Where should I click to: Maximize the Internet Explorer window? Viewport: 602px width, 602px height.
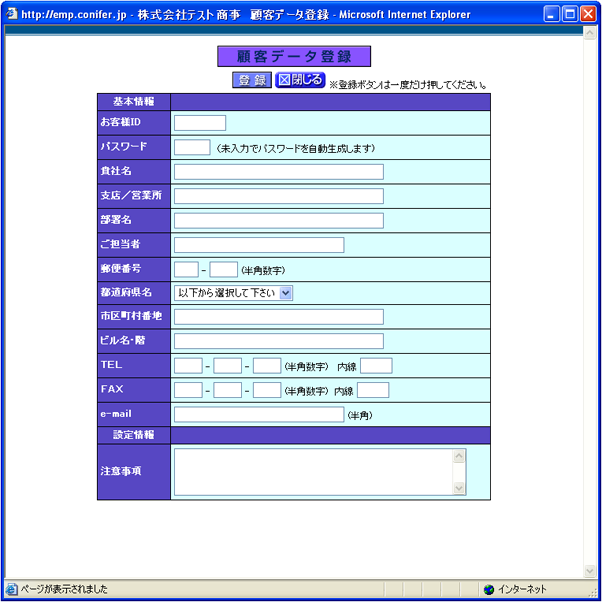570,14
